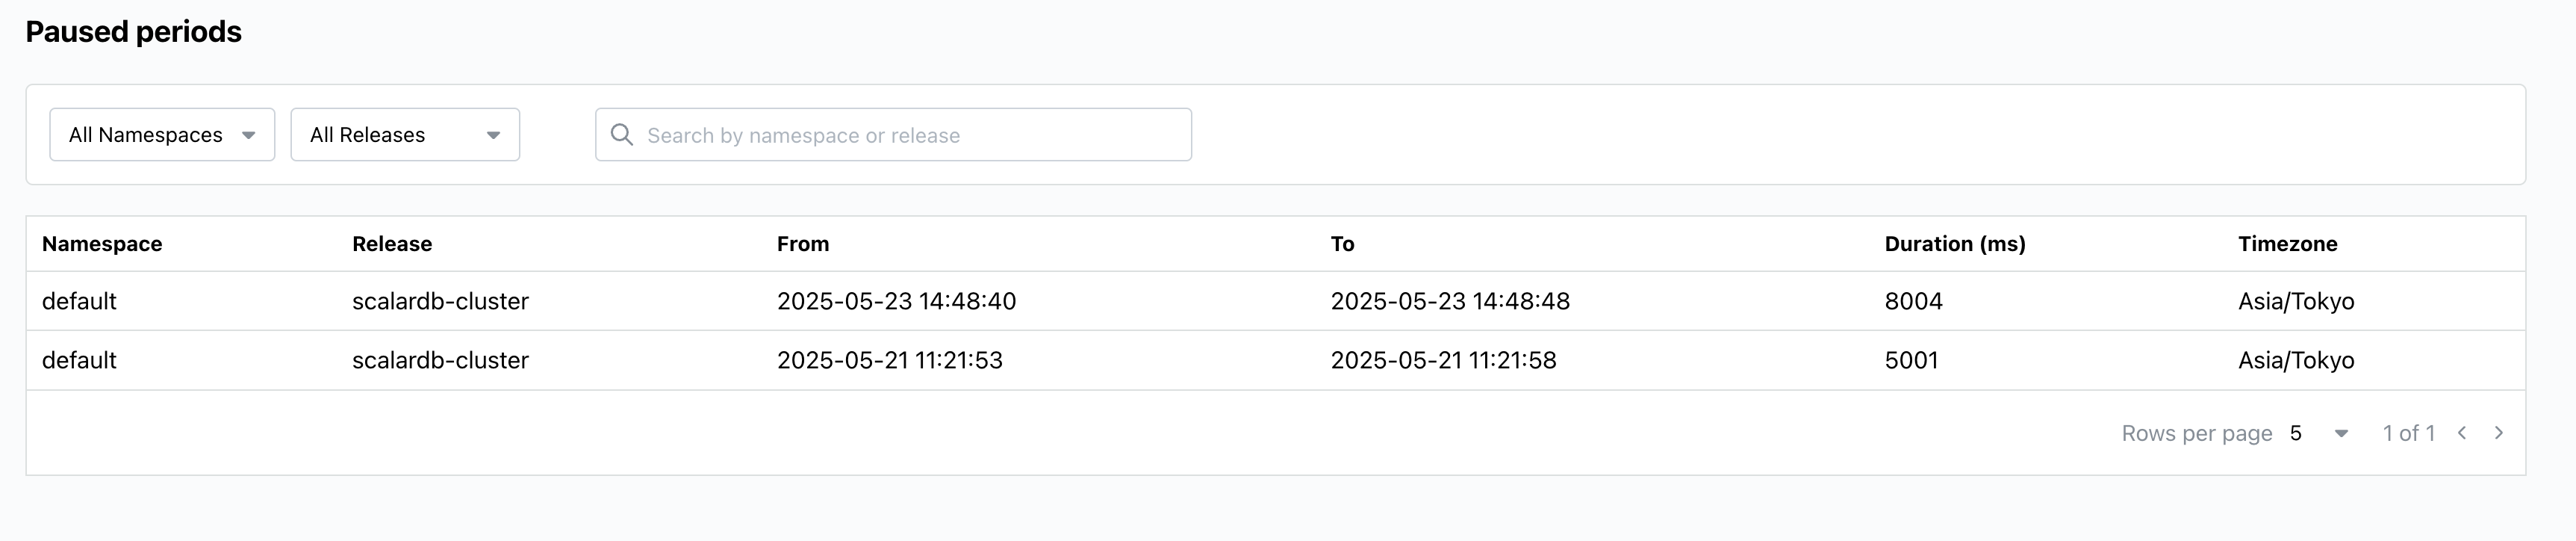Viewport: 2576px width, 541px height.
Task: Click the 2025-05-23 14:48:48 To cell
Action: point(1450,301)
